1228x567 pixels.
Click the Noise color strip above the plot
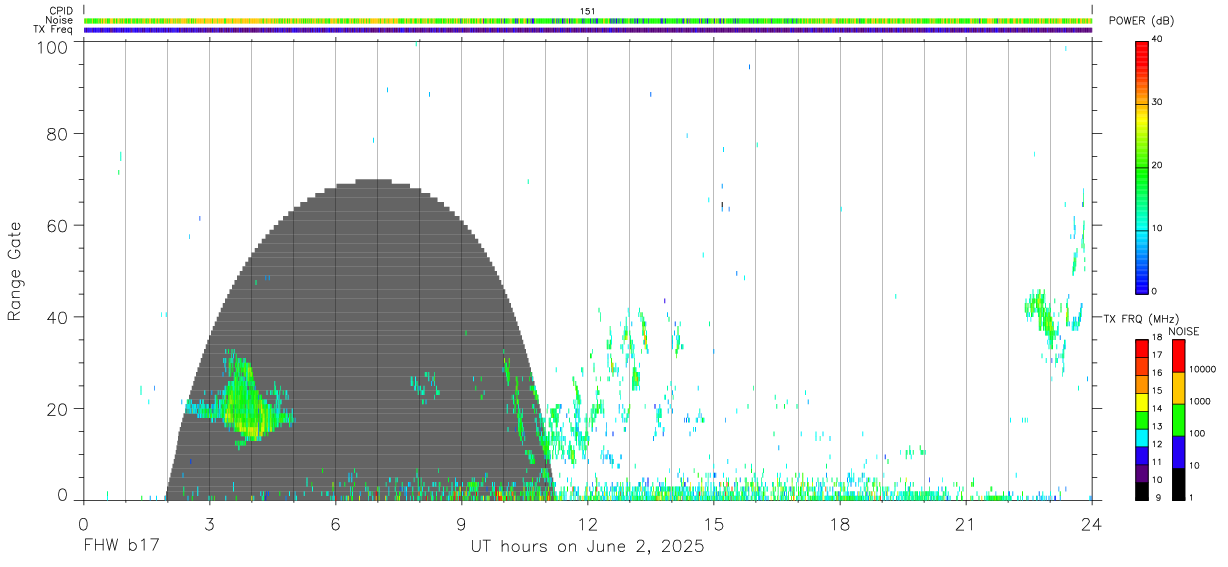point(588,20)
